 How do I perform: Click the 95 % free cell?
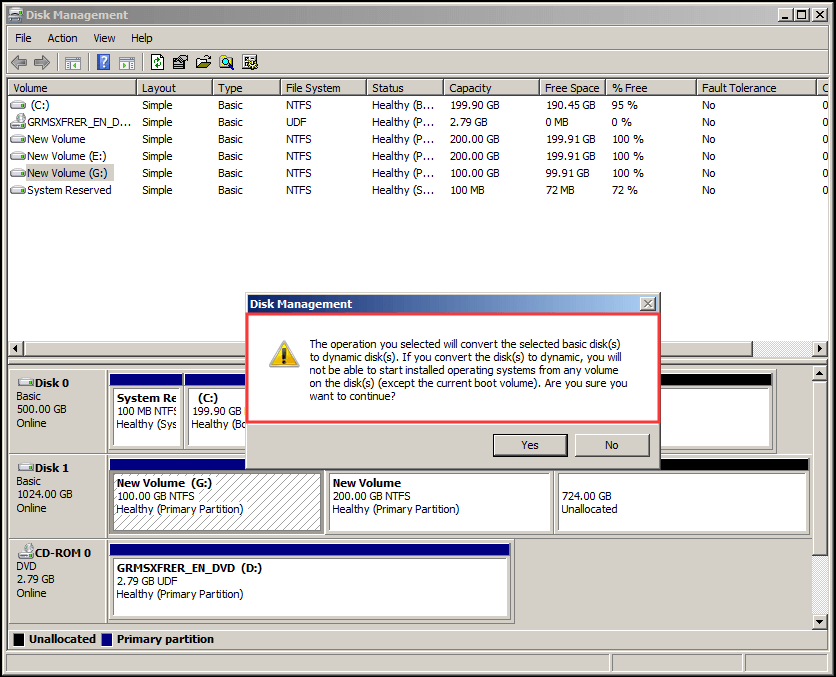624,105
